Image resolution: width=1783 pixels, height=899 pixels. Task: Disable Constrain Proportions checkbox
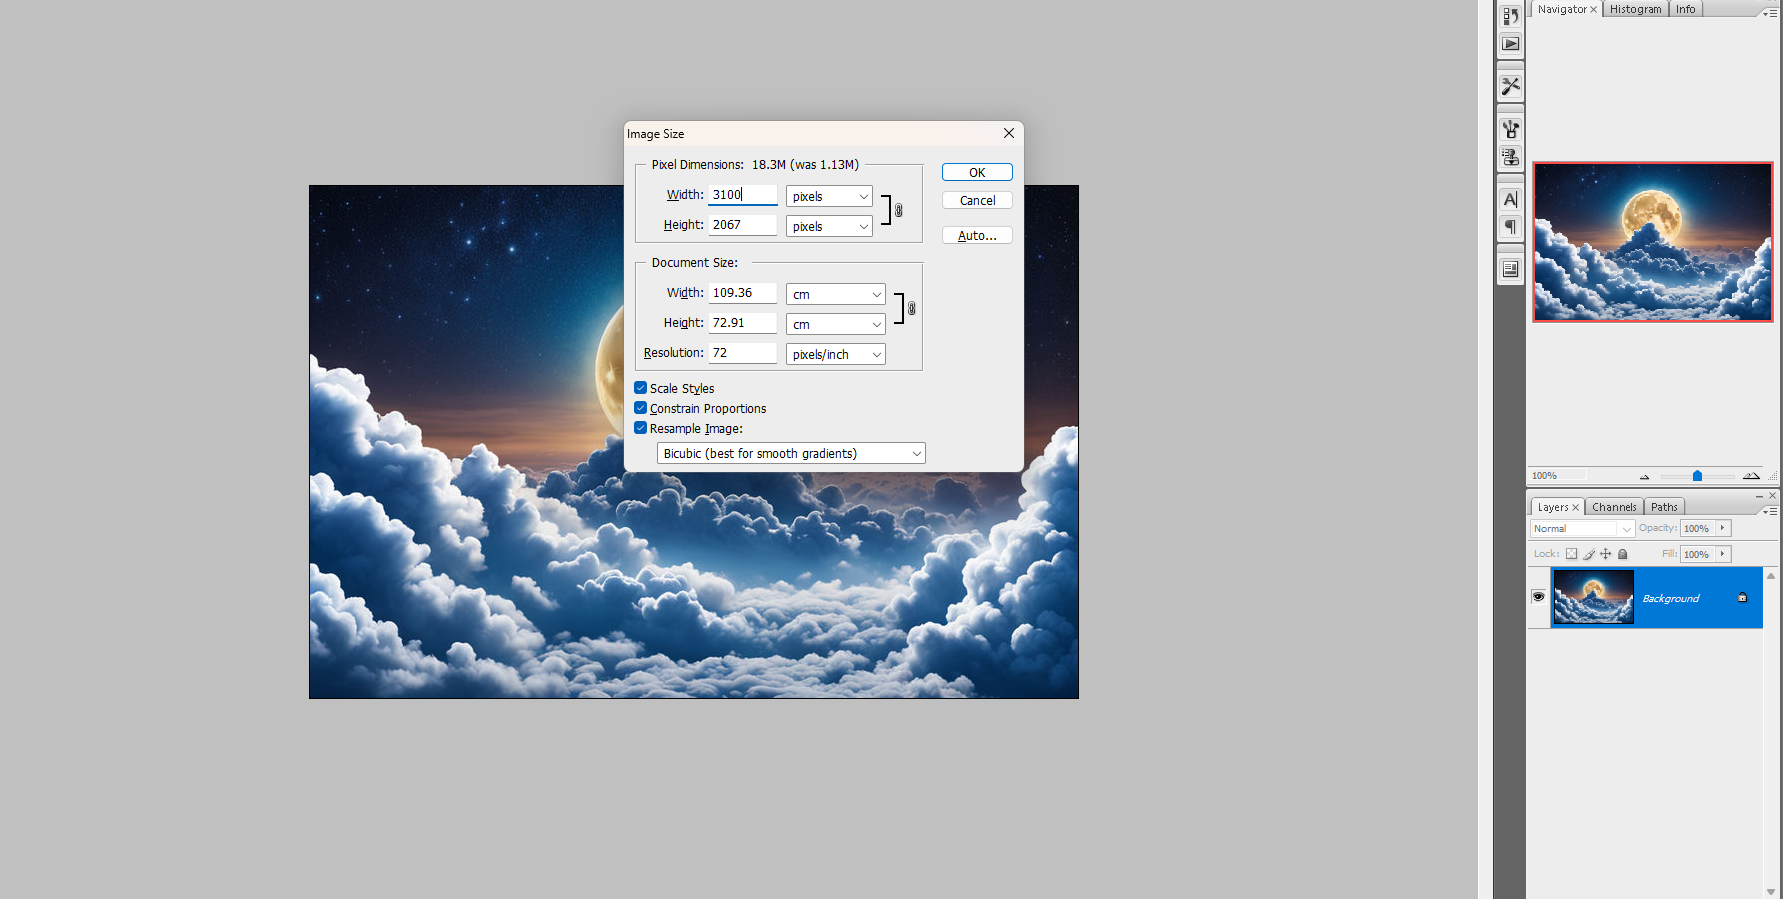(640, 408)
